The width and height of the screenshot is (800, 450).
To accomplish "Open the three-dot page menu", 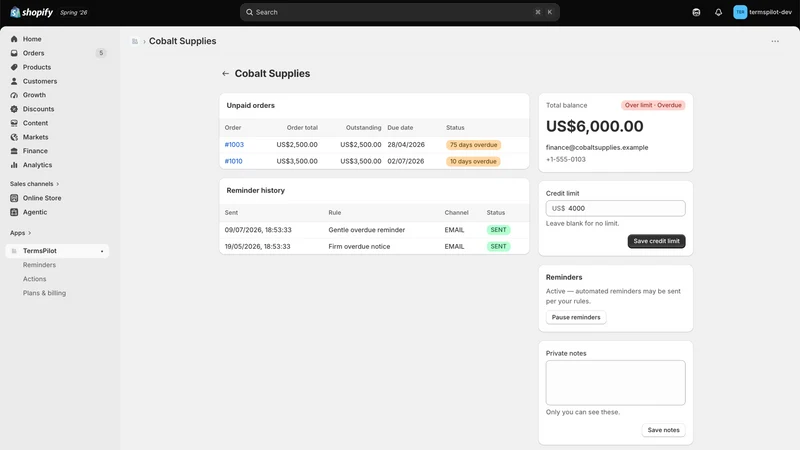I will [775, 41].
